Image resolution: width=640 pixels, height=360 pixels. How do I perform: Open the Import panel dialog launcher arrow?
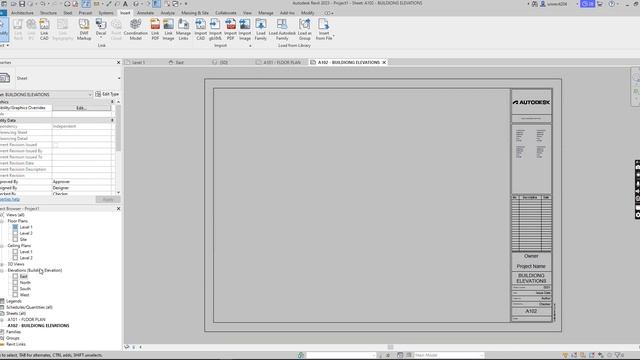(x=250, y=46)
